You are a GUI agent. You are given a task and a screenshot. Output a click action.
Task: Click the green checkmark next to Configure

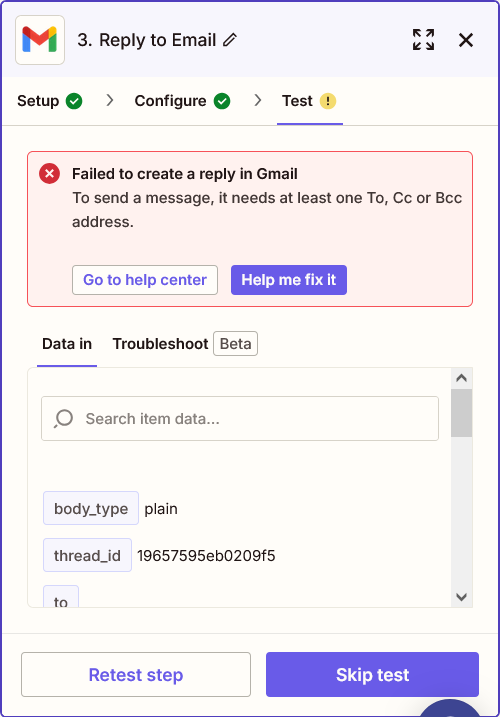pyautogui.click(x=222, y=101)
